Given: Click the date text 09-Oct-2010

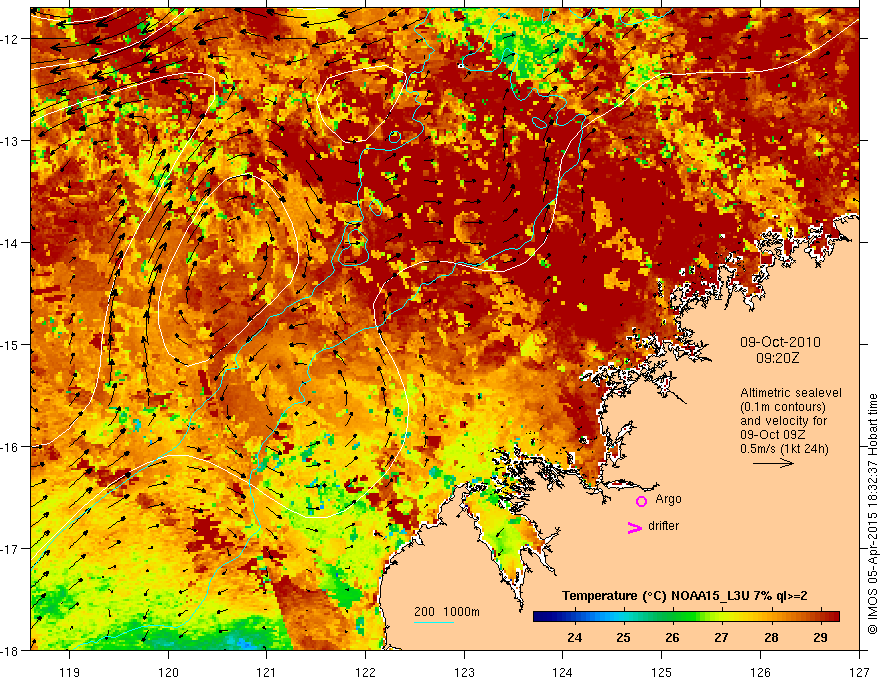Looking at the screenshot, I should [x=780, y=342].
